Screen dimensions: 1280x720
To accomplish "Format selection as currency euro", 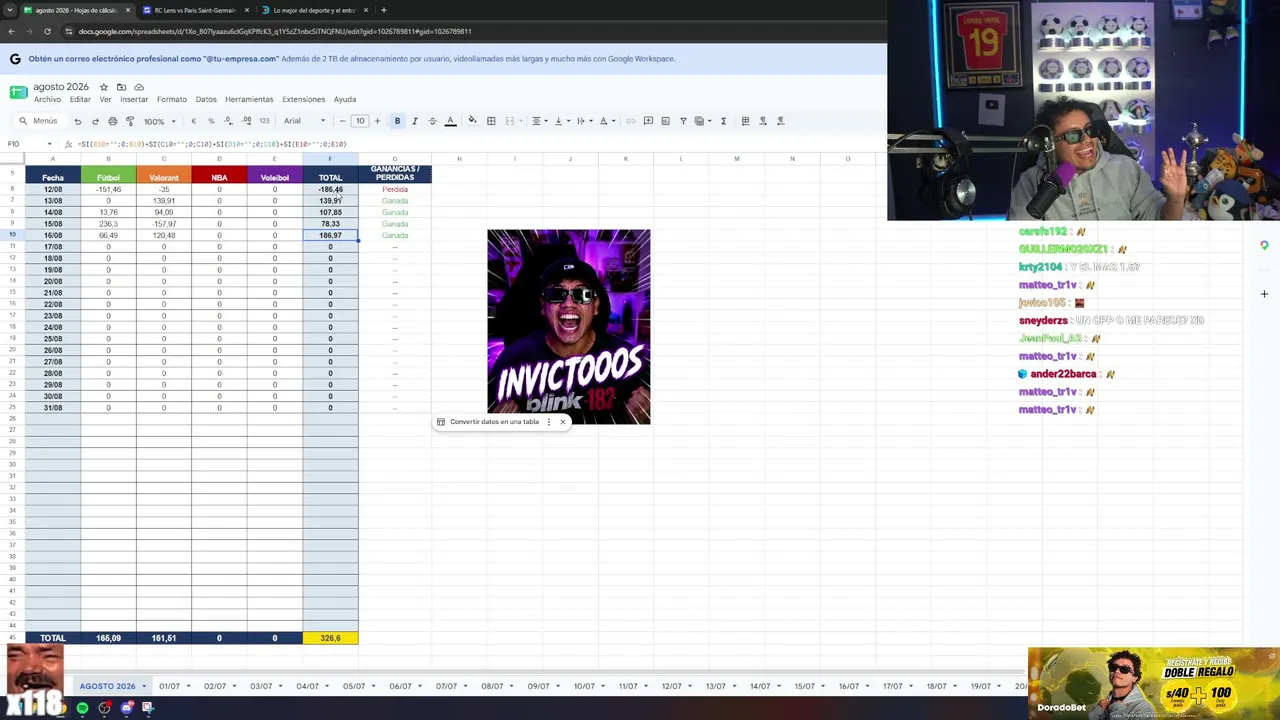I will click(193, 121).
